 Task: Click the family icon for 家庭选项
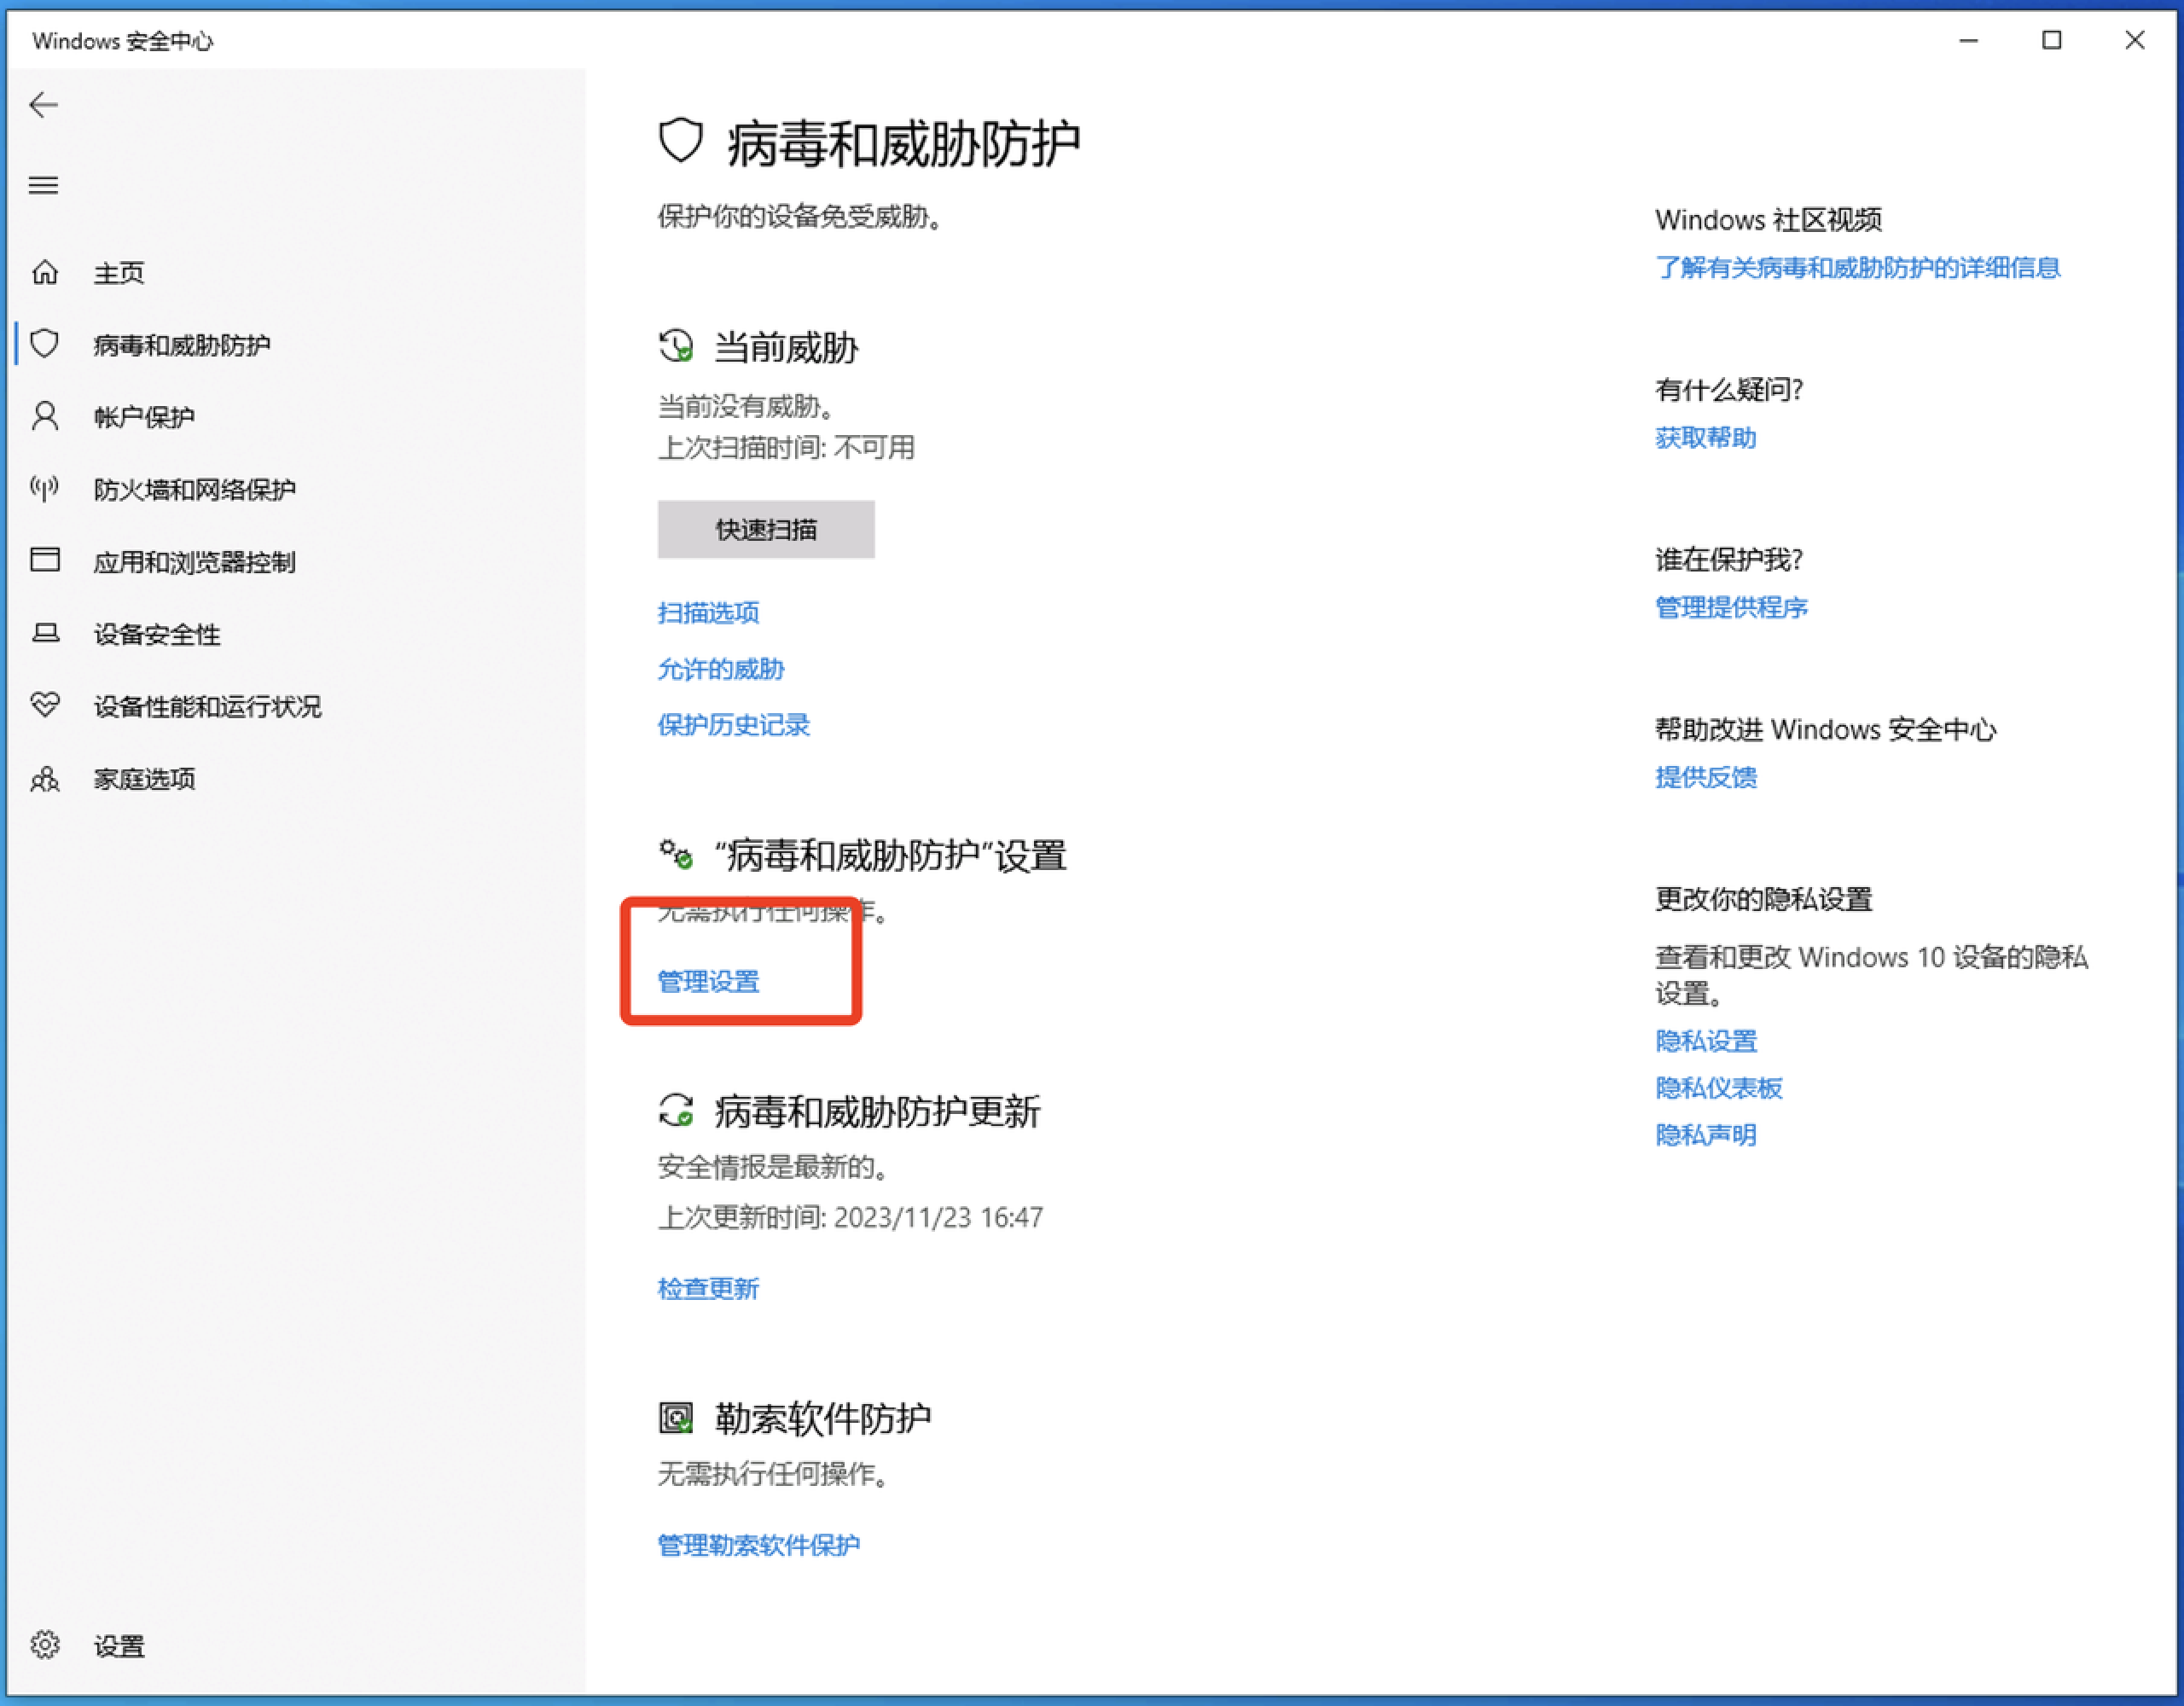[x=45, y=778]
